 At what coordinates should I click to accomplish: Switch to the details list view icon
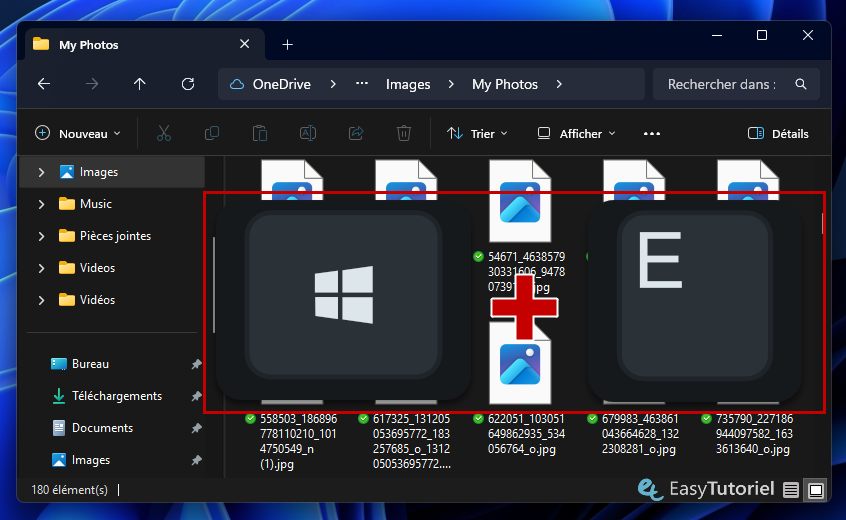[791, 490]
